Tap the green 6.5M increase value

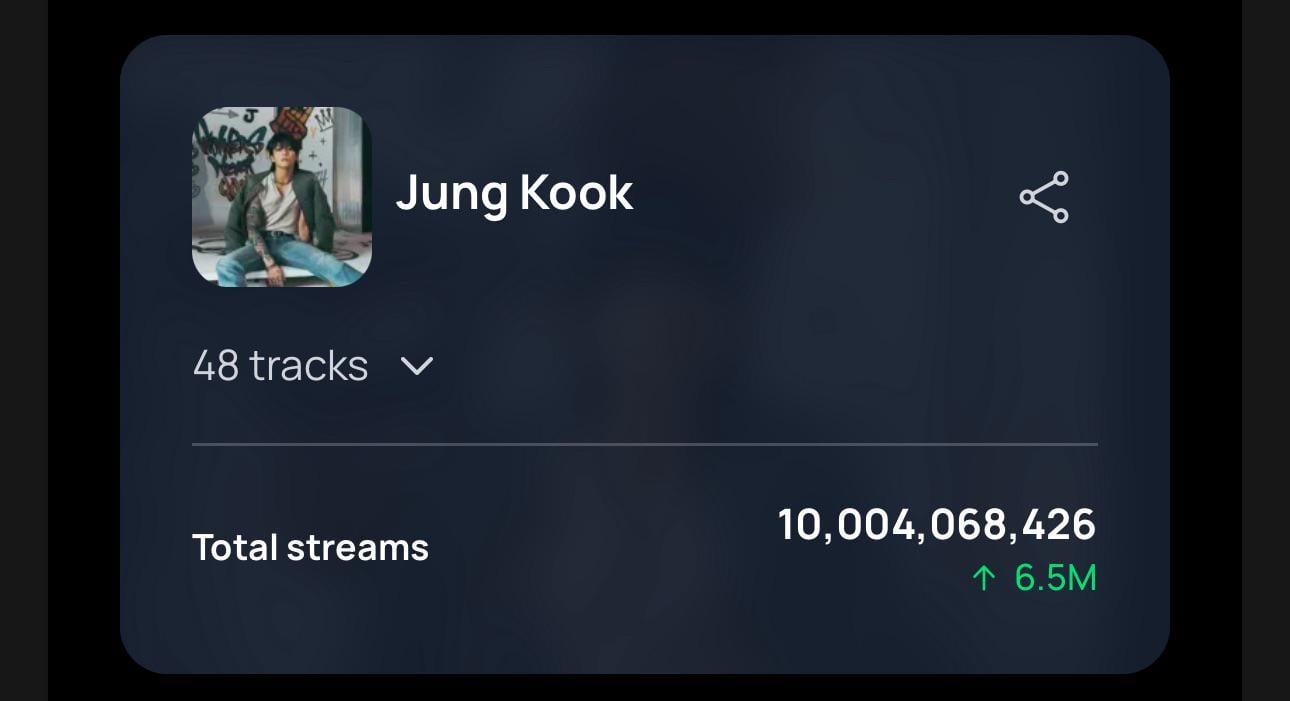coord(1056,578)
